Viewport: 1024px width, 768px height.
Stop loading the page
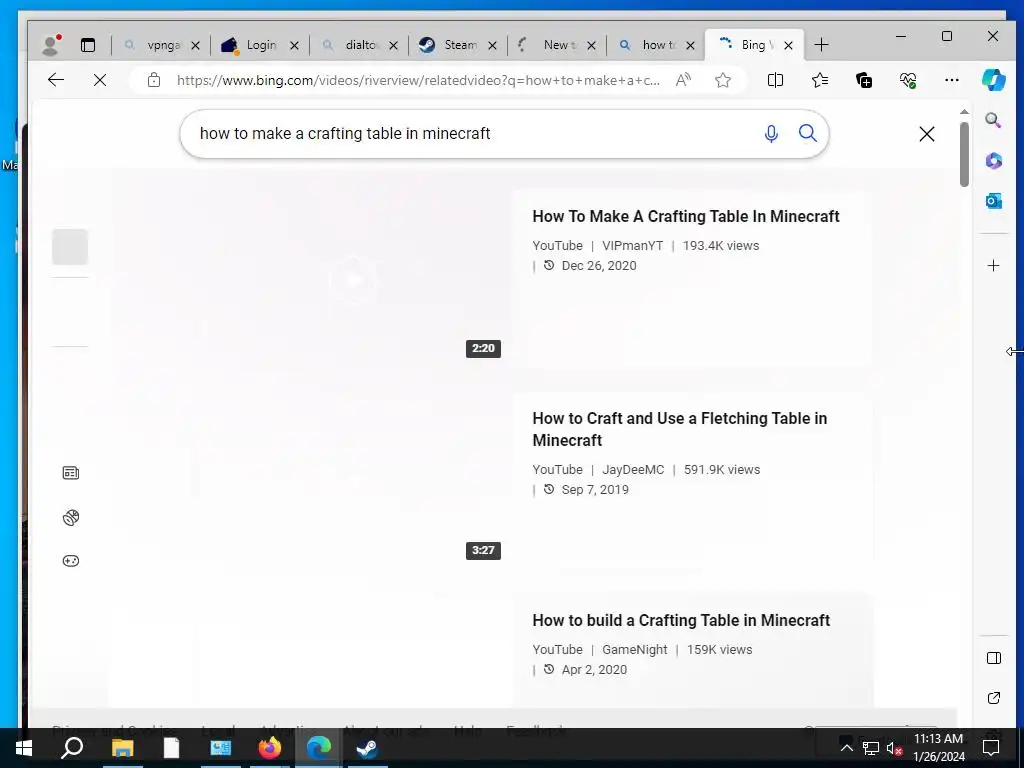(100, 80)
